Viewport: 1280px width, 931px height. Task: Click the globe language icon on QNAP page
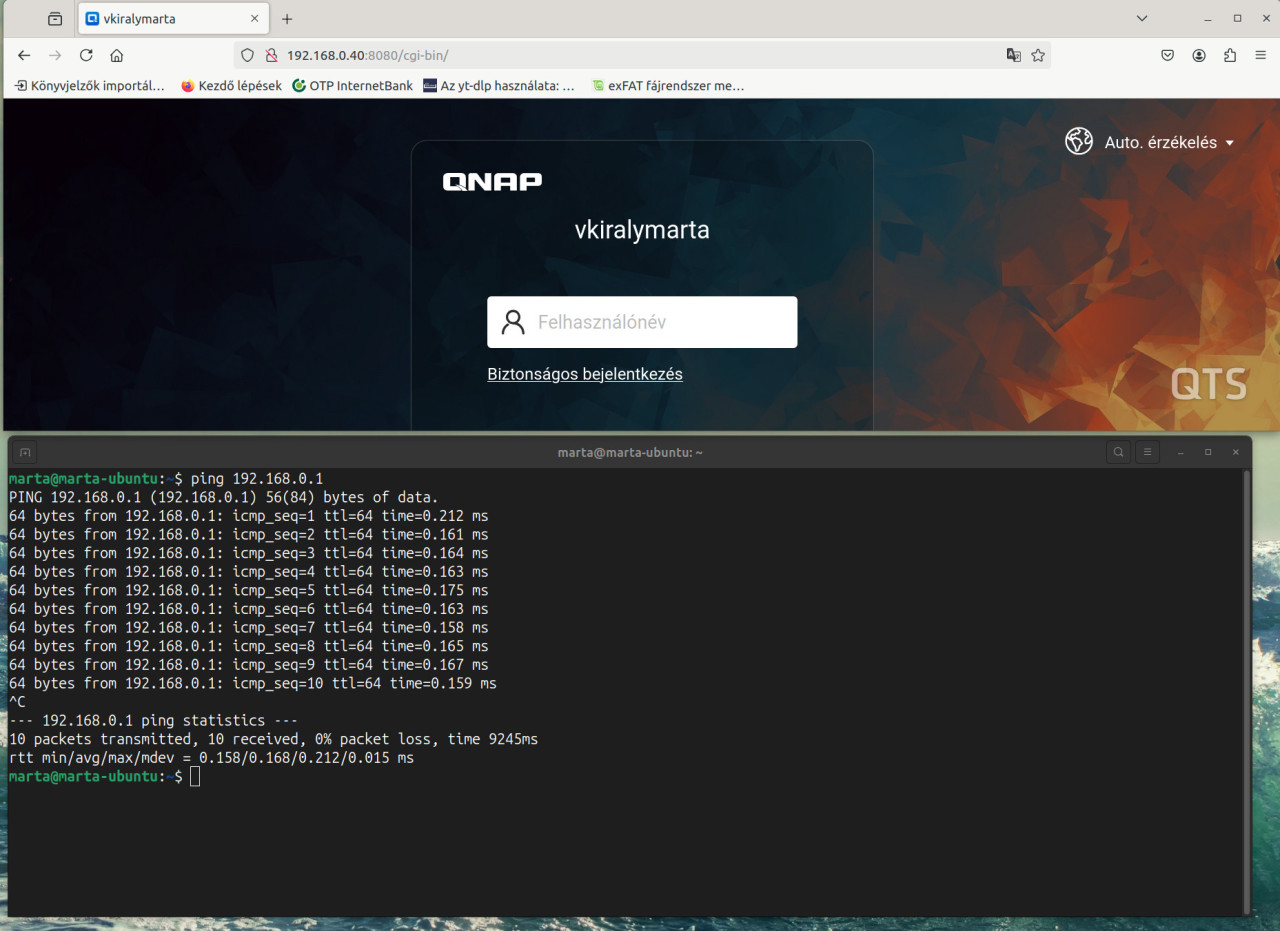click(1079, 141)
